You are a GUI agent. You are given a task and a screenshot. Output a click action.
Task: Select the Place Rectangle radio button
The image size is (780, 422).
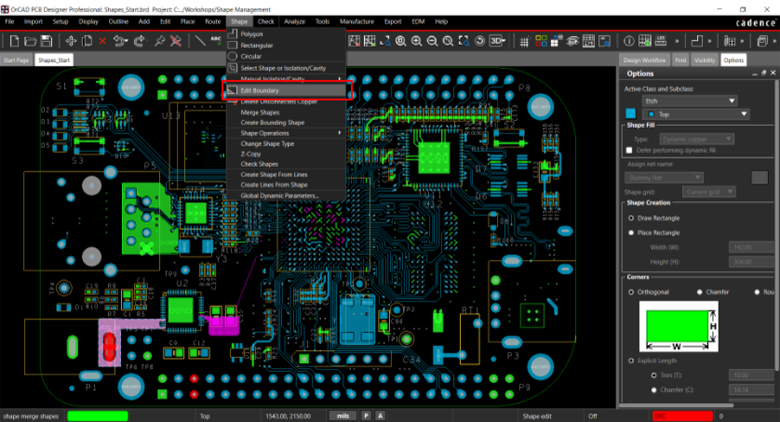(x=631, y=232)
